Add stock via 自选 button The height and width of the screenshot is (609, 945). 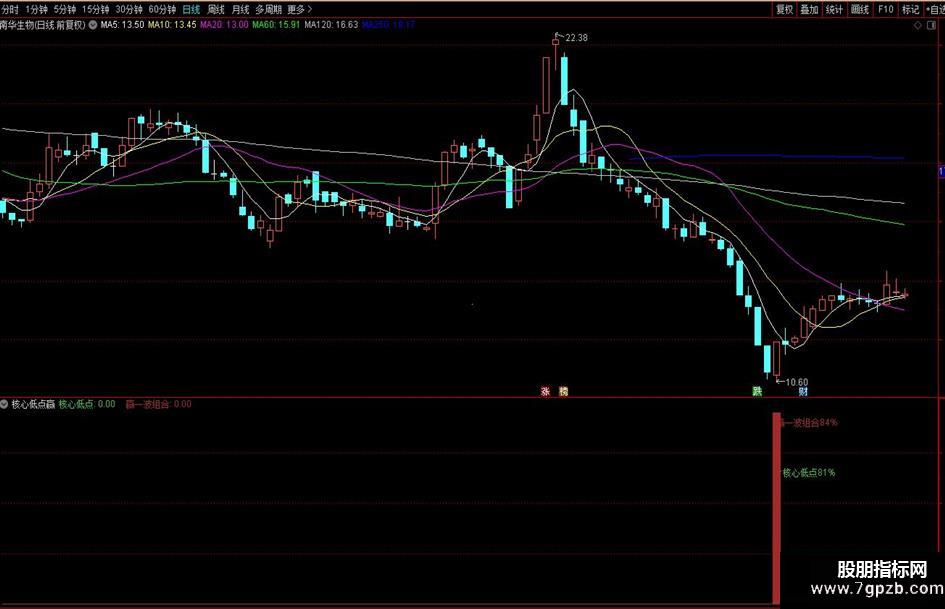(935, 9)
